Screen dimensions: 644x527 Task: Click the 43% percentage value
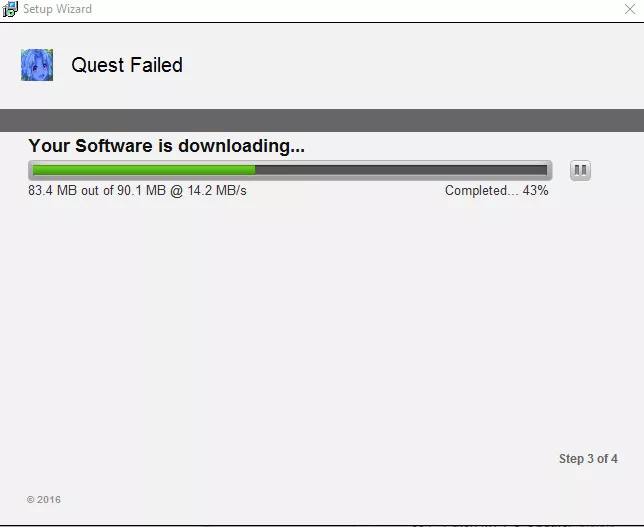[535, 191]
